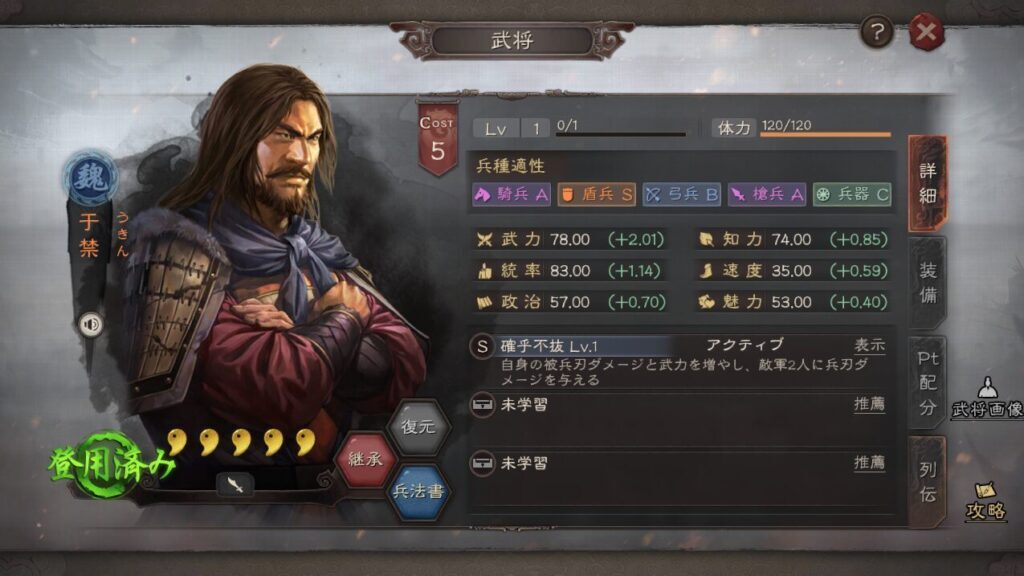Open the help question mark icon
The width and height of the screenshot is (1024, 576).
pos(876,31)
